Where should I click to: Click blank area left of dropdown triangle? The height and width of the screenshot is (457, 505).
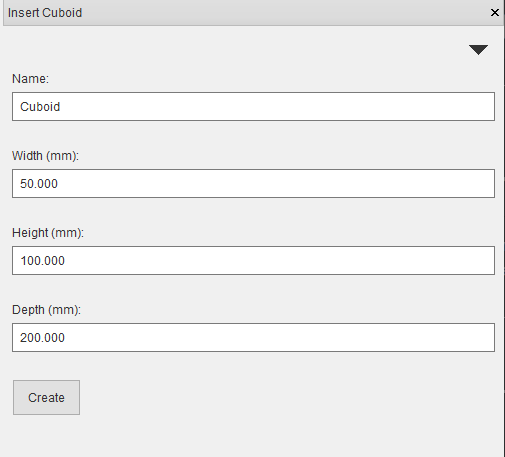(x=233, y=50)
